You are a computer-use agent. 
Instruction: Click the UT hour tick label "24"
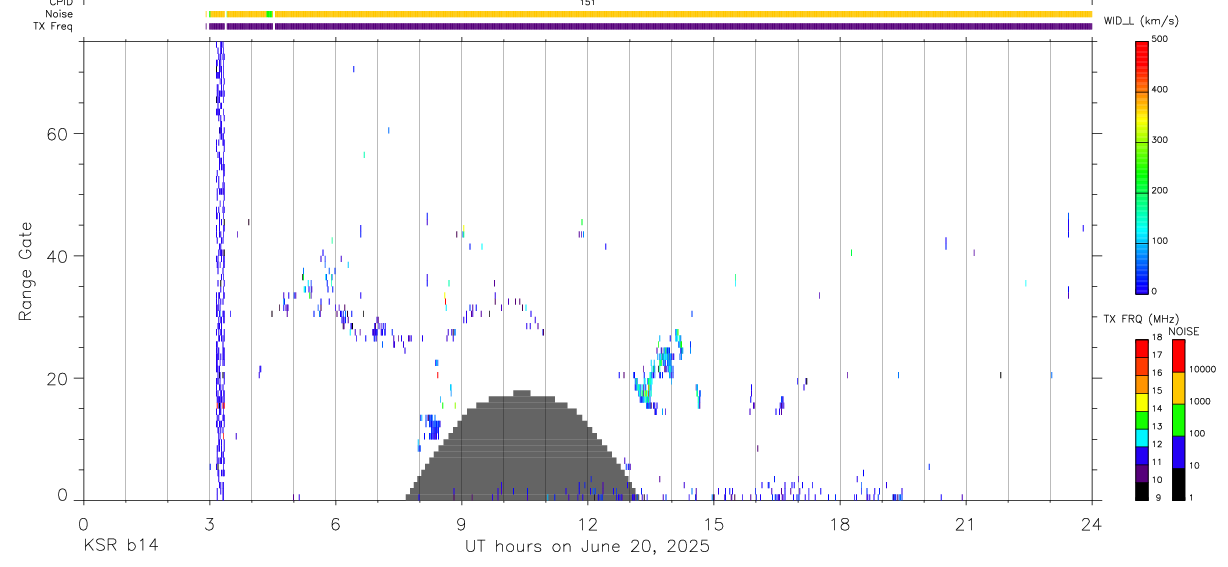1092,523
